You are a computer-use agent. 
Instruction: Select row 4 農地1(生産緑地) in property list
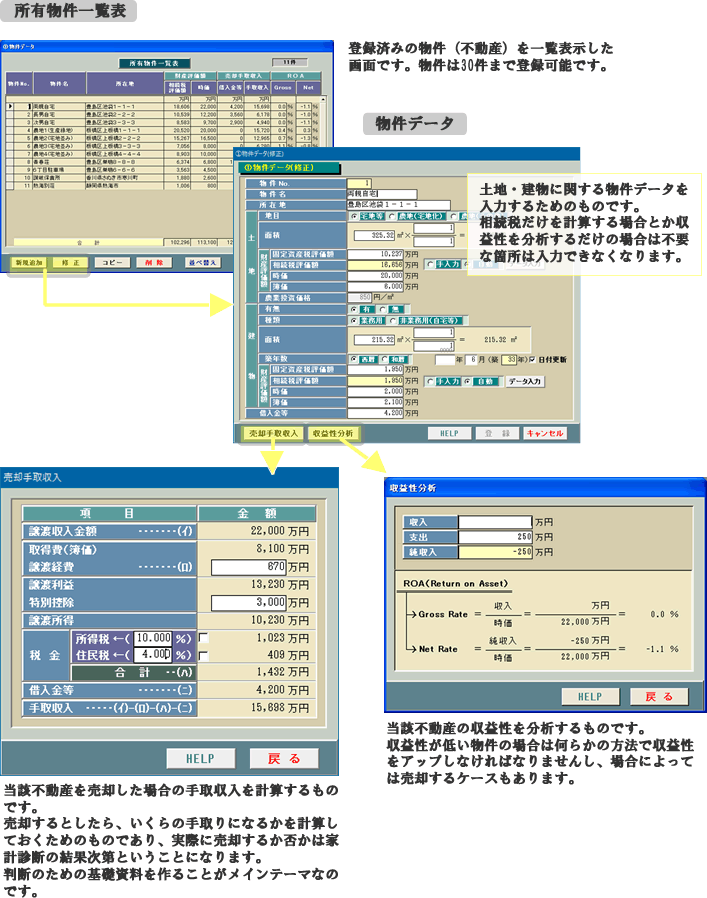163,131
